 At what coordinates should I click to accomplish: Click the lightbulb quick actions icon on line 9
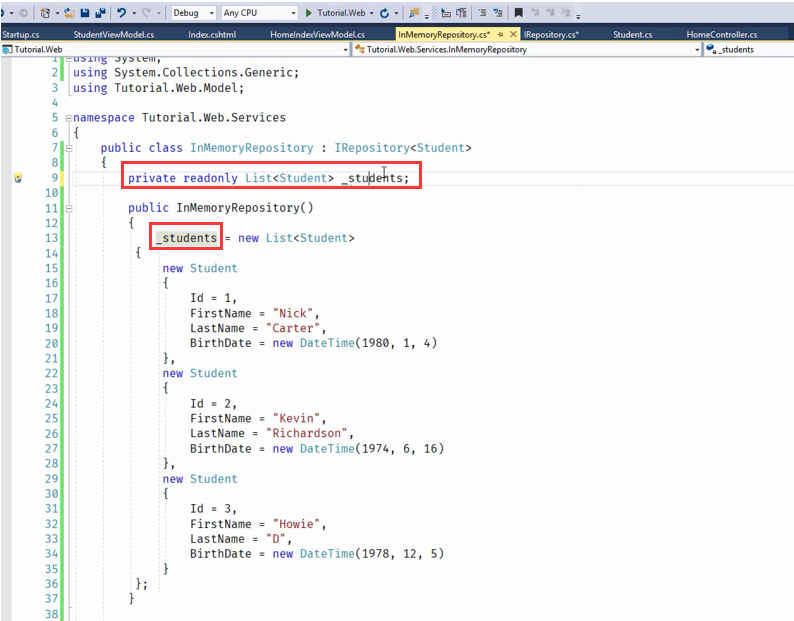(17, 178)
